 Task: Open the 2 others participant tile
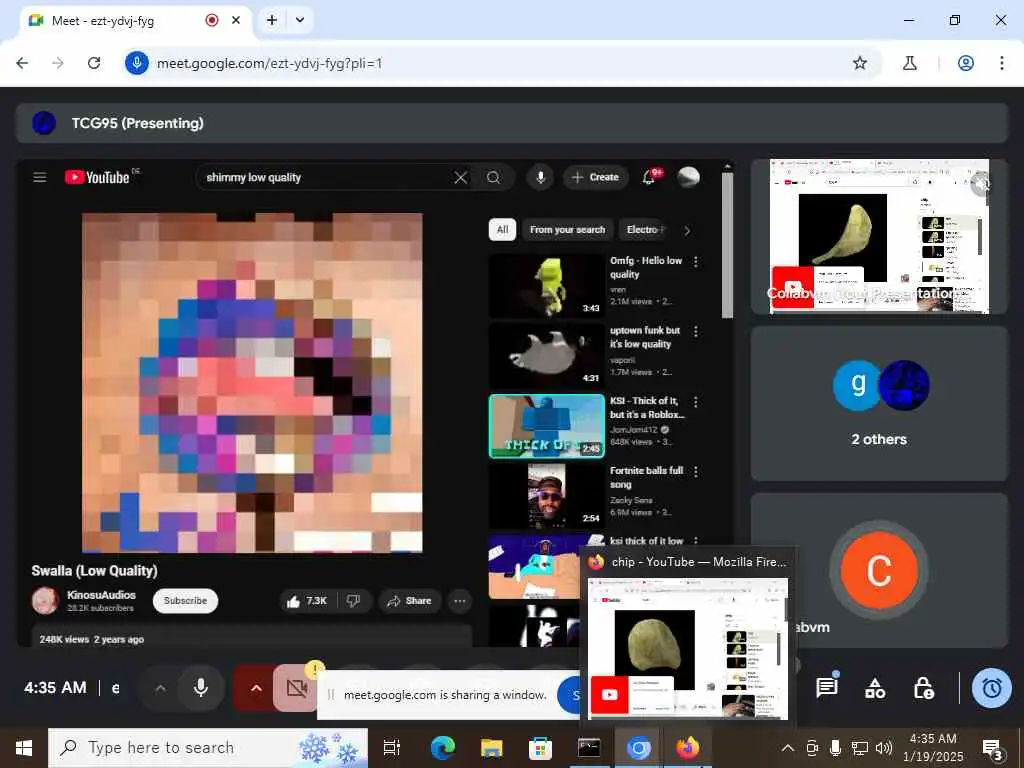(879, 404)
